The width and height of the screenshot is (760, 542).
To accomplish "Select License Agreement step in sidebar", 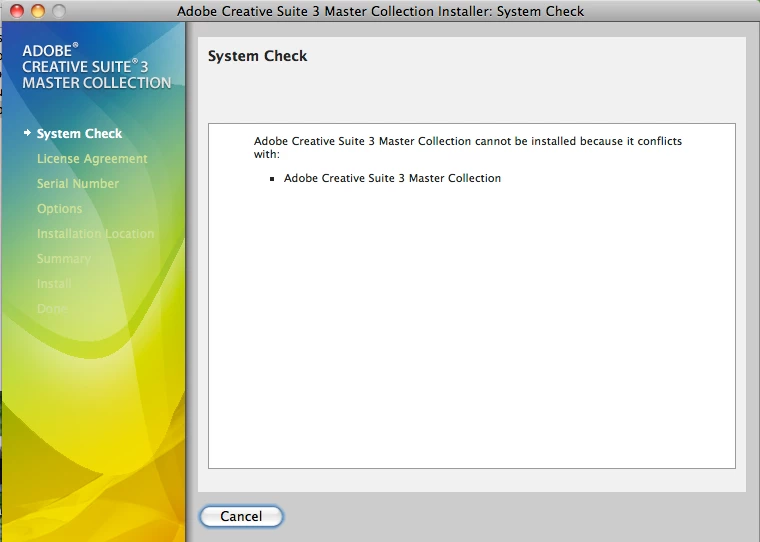I will click(92, 159).
